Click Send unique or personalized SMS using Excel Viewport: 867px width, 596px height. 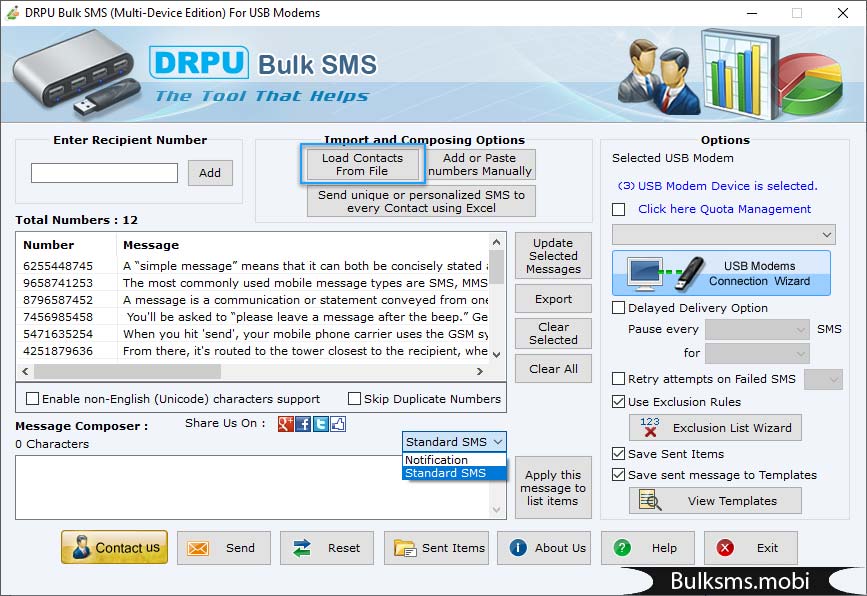pos(421,201)
